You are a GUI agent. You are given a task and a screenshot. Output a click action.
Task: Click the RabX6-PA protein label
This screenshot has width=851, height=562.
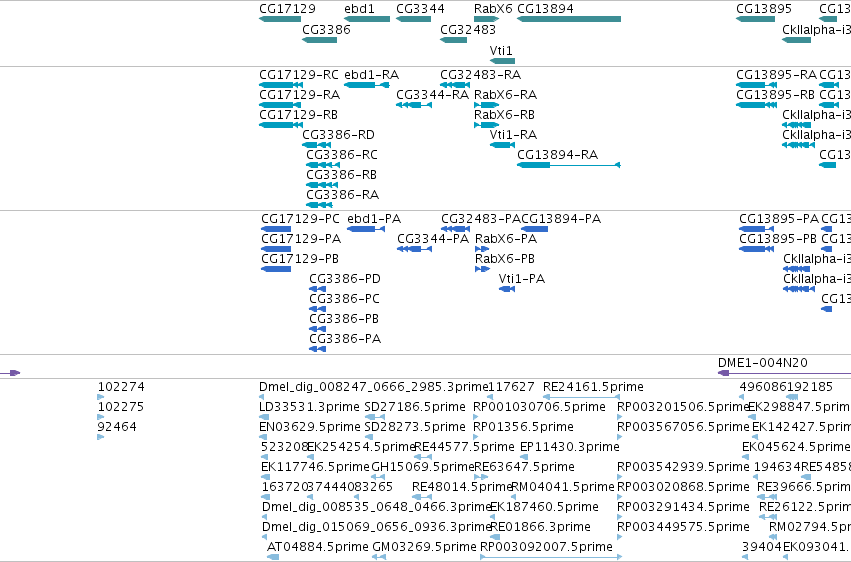tap(506, 239)
